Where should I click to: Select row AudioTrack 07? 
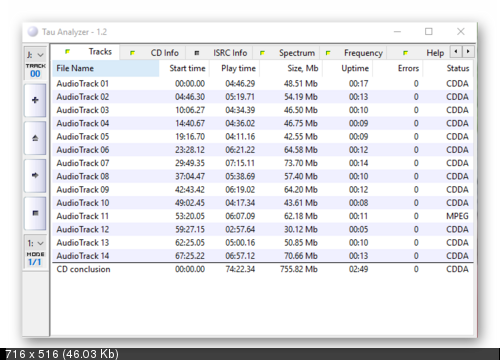tap(263, 163)
